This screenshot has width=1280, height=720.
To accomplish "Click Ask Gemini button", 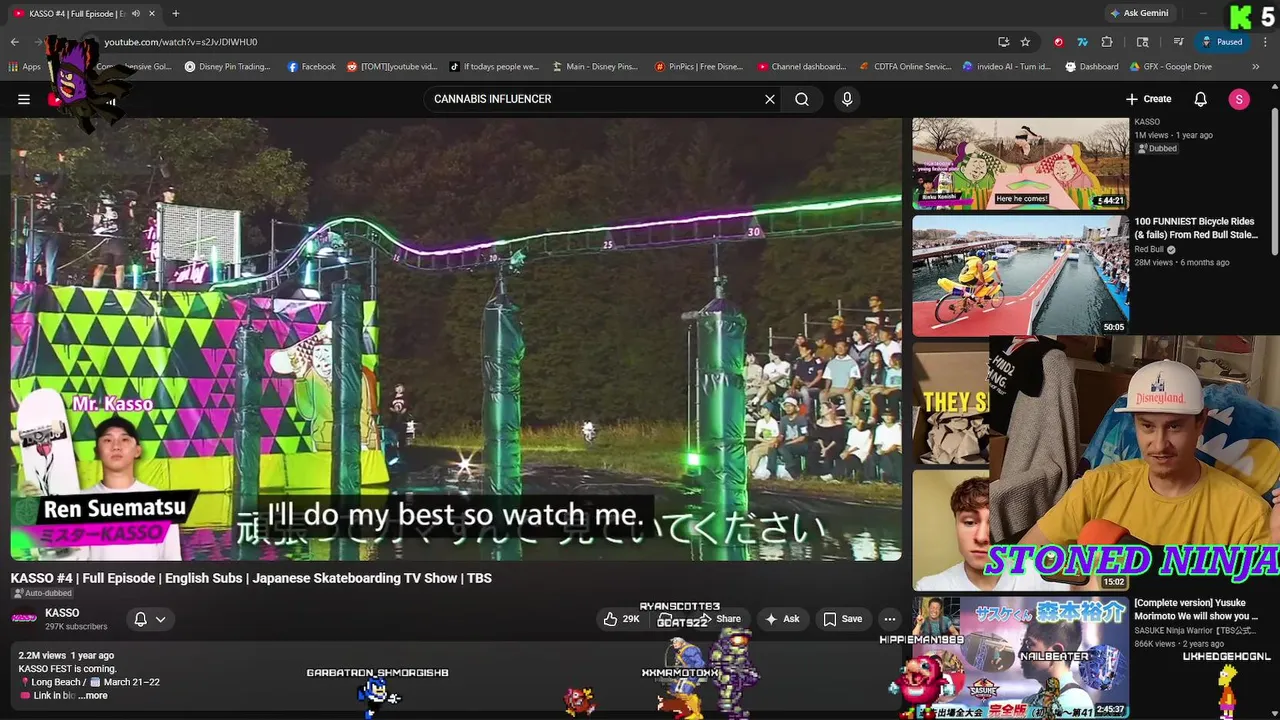I will 1139,13.
